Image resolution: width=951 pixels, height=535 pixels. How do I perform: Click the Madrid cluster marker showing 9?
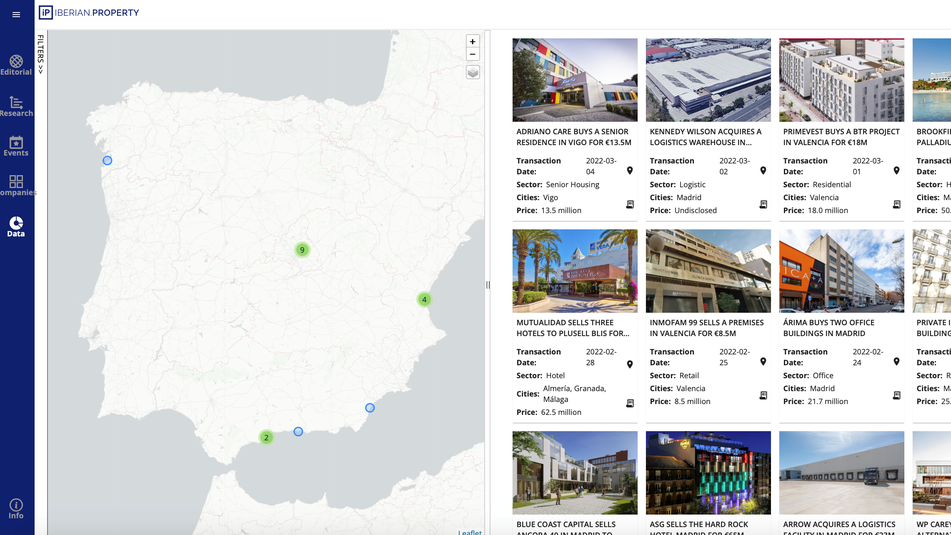302,250
